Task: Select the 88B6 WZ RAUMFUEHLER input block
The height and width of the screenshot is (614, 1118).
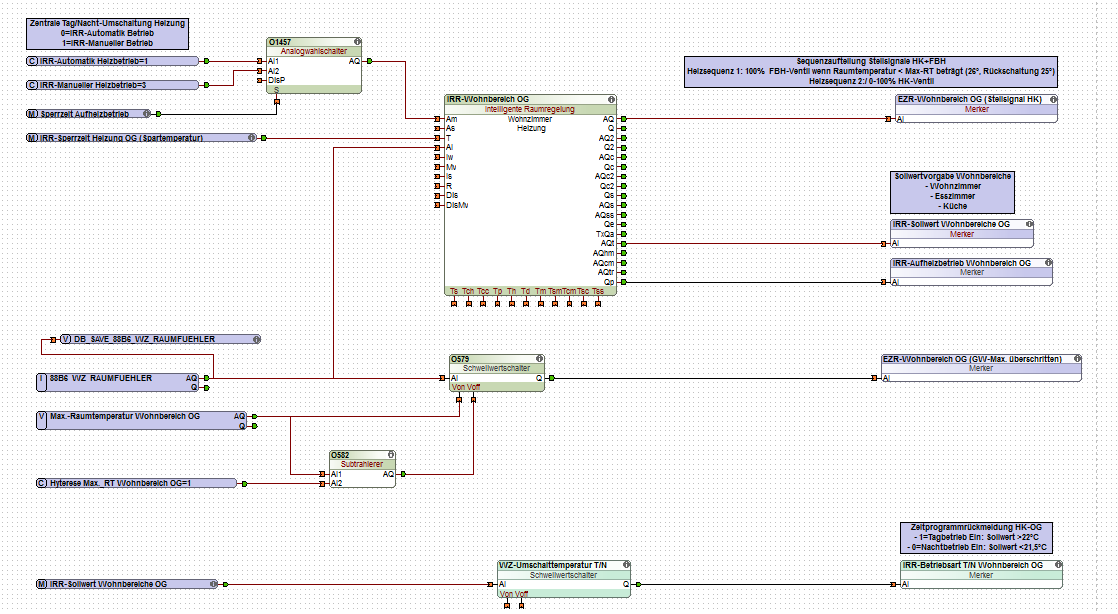Action: pos(118,382)
